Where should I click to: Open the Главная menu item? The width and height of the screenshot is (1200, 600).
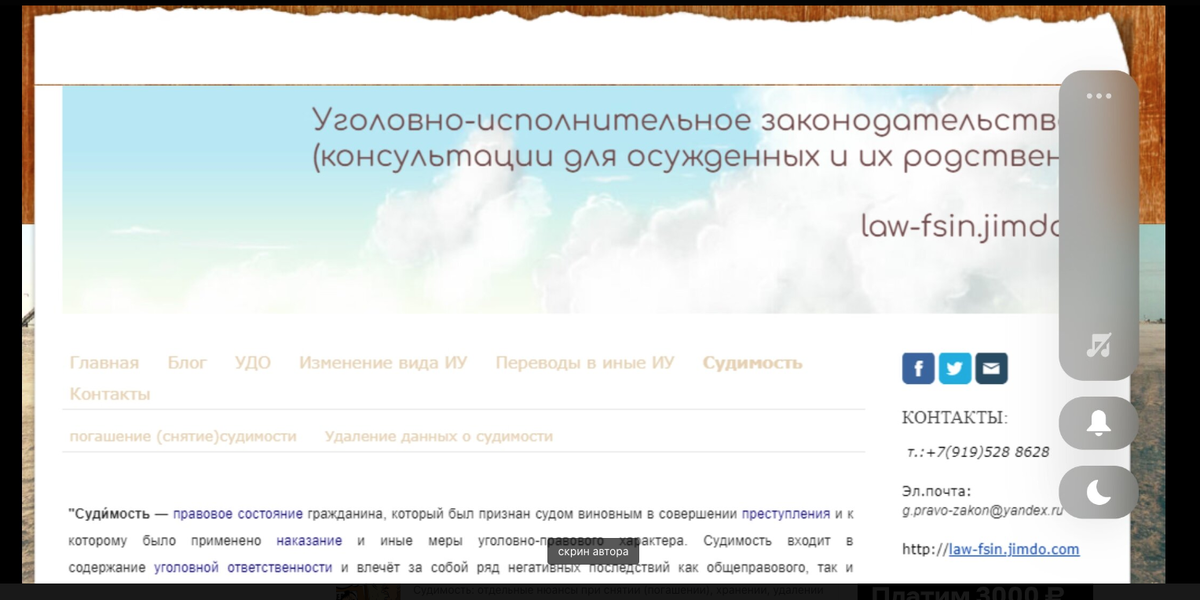[104, 362]
